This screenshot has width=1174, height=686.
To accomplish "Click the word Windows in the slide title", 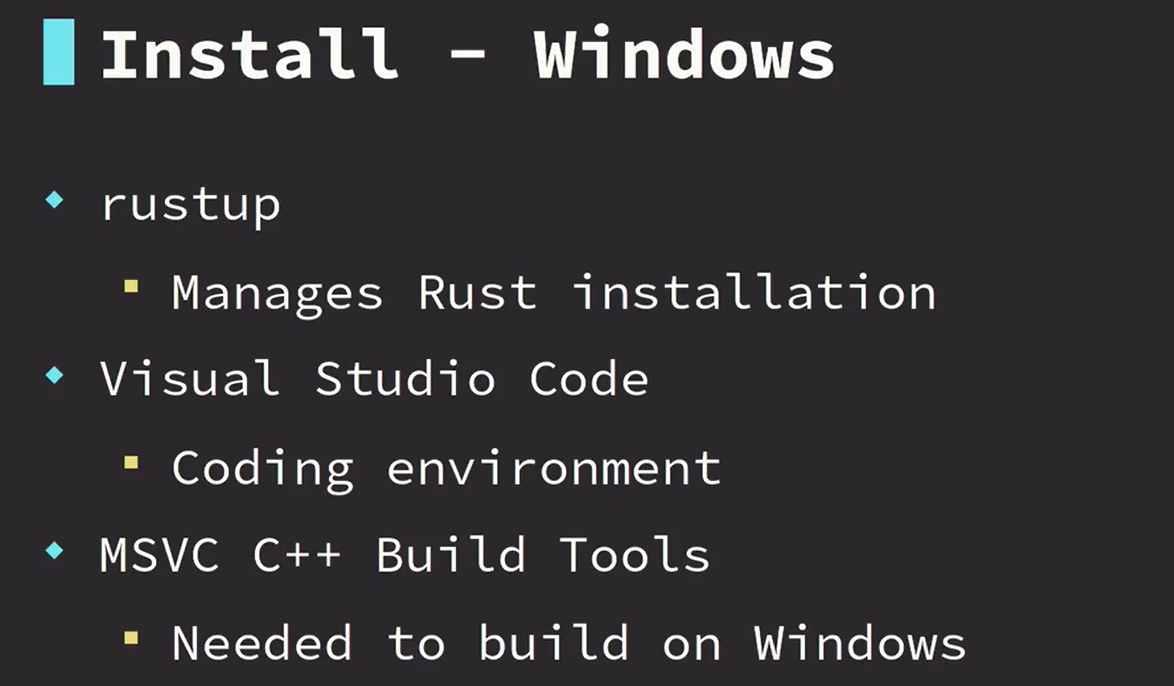I will pyautogui.click(x=684, y=56).
